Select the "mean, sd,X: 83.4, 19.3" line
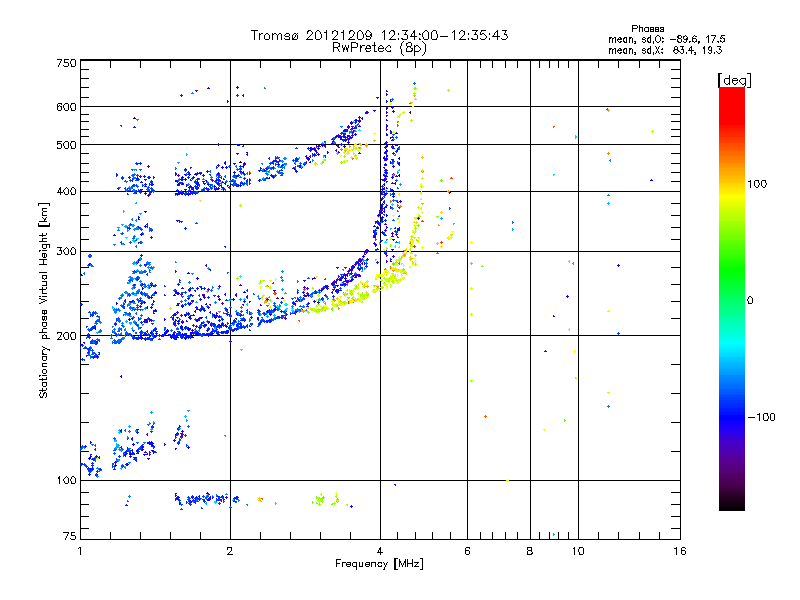Image resolution: width=800 pixels, height=600 pixels. click(665, 50)
